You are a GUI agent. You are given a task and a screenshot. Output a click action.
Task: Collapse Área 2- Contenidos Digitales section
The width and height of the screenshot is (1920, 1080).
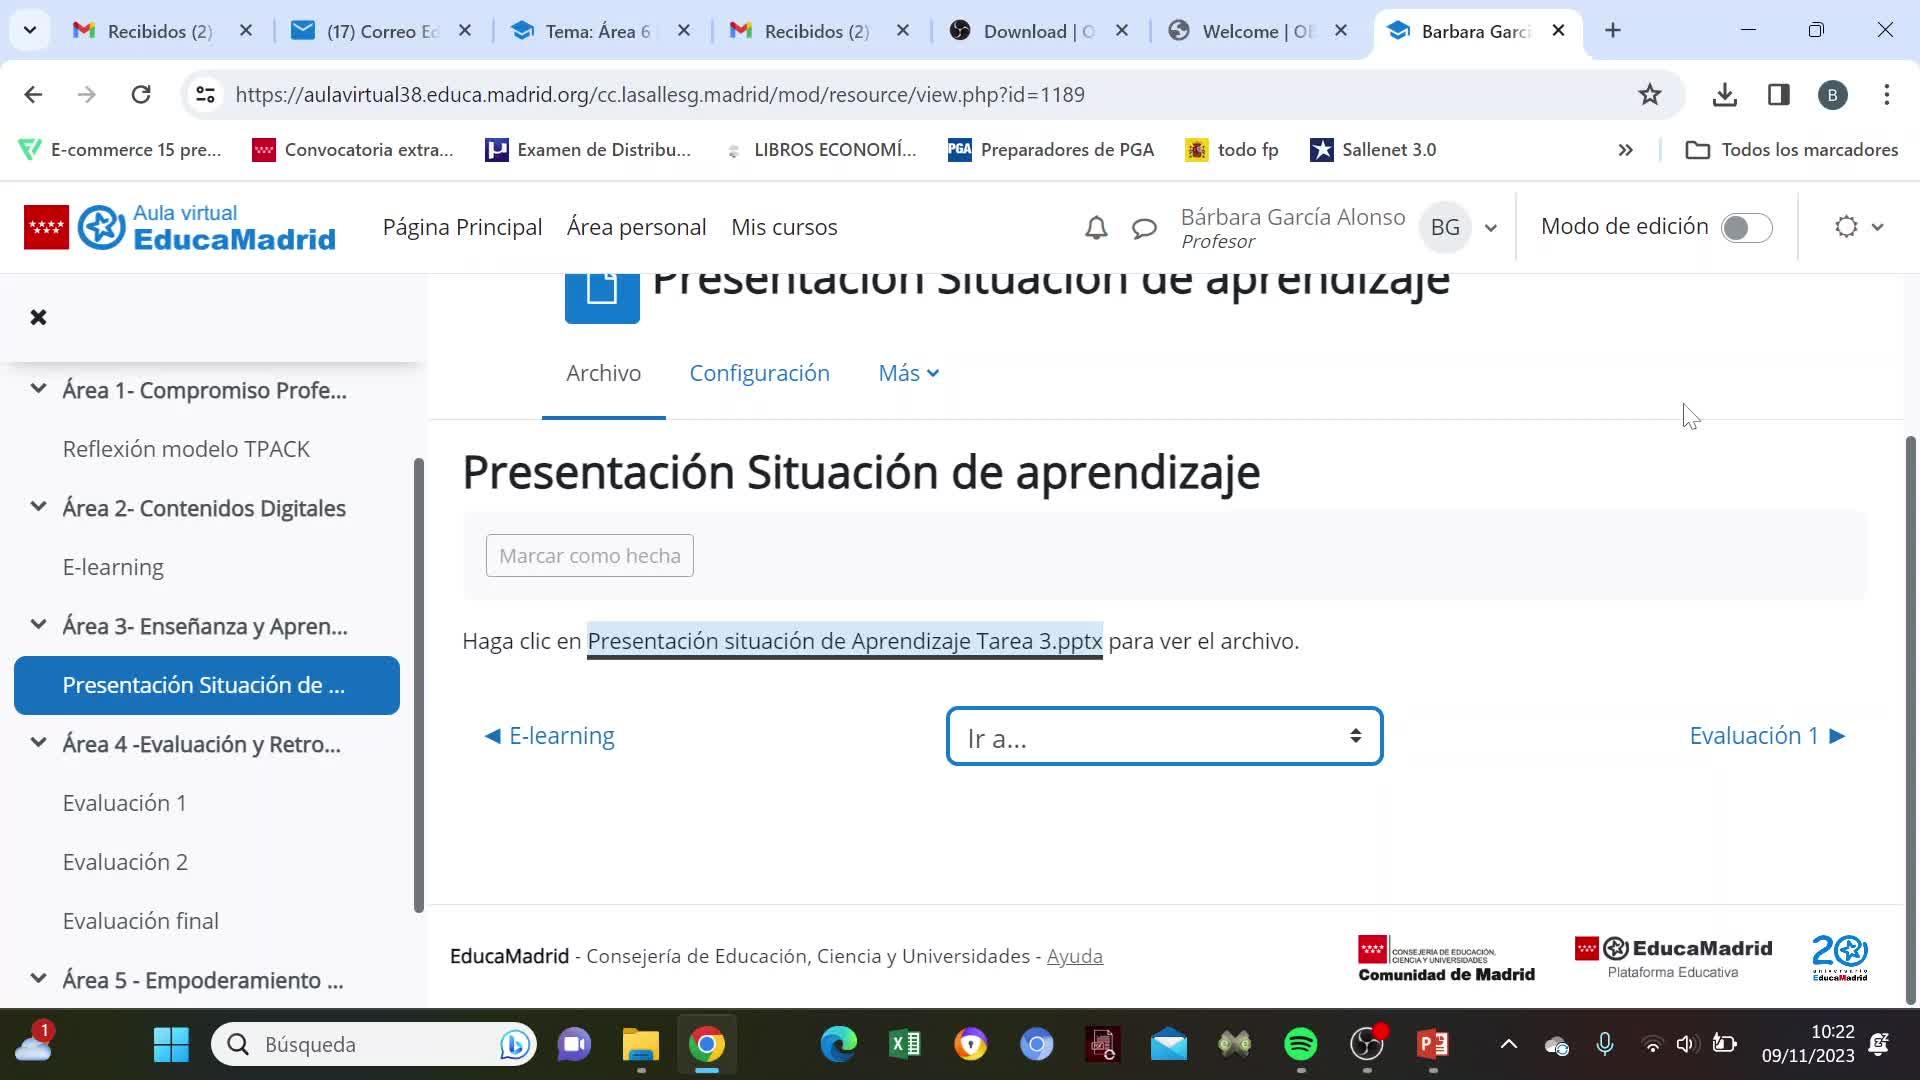(38, 507)
